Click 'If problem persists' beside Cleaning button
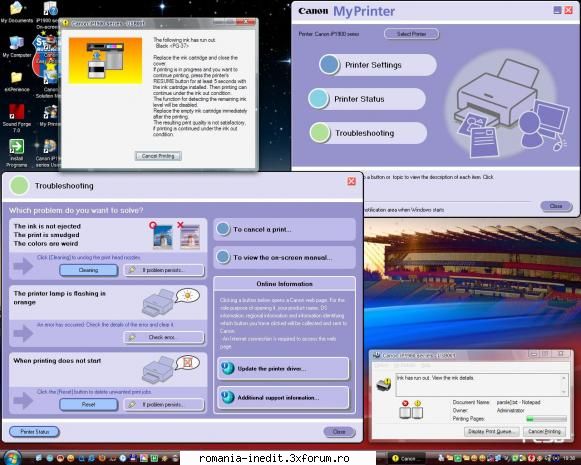The image size is (581, 465). click(163, 270)
